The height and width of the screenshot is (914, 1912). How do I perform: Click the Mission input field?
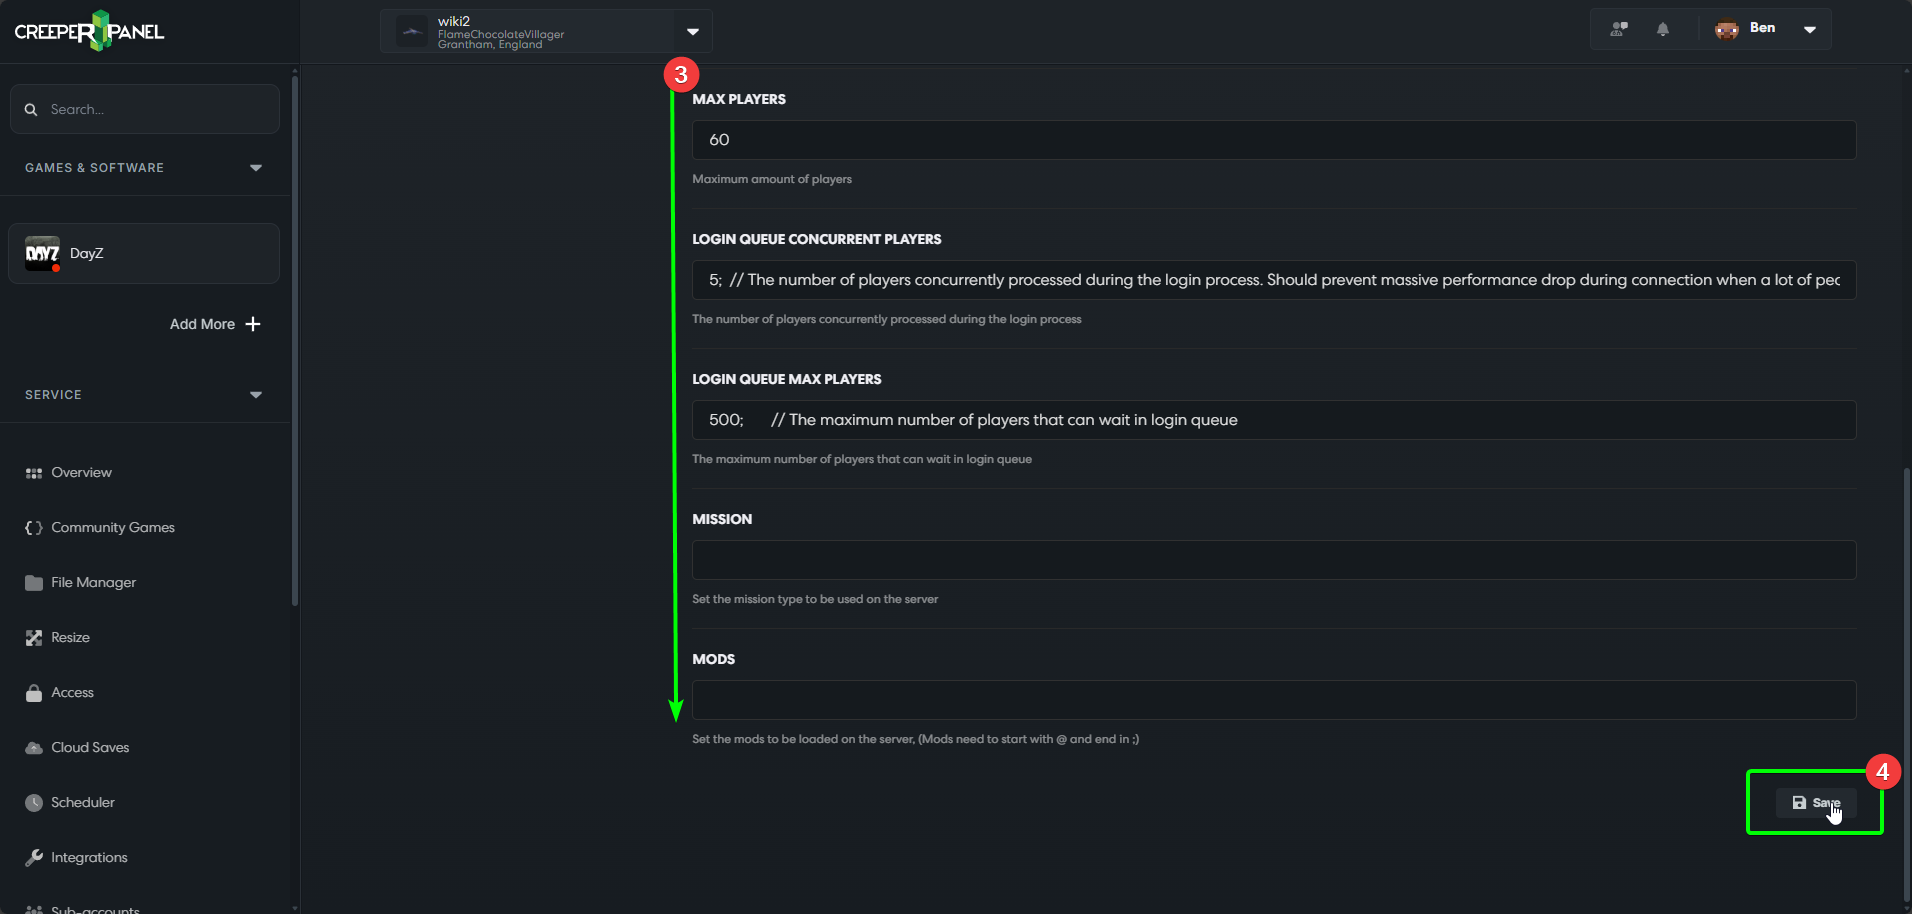point(1273,560)
